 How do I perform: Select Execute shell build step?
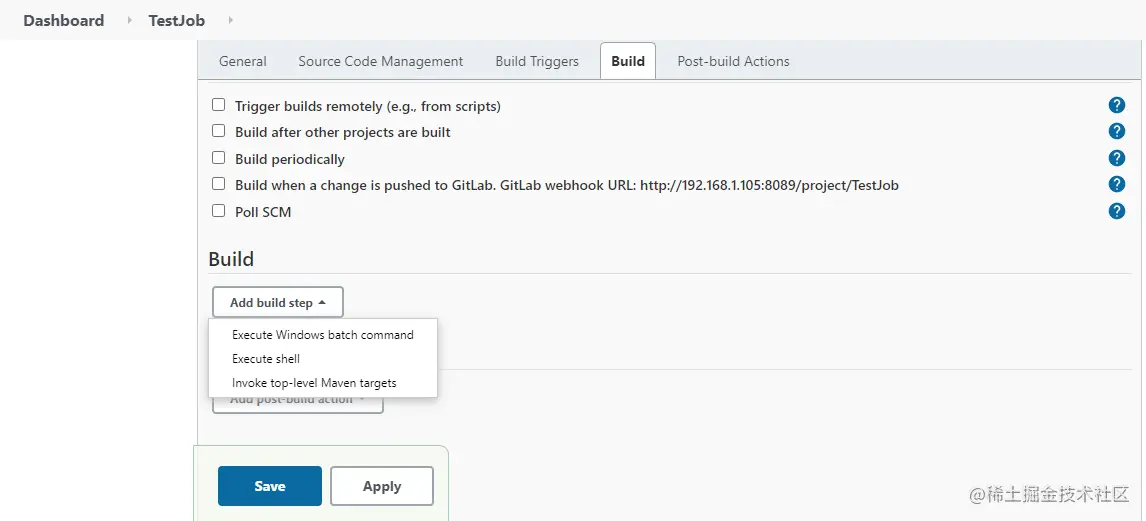point(266,359)
